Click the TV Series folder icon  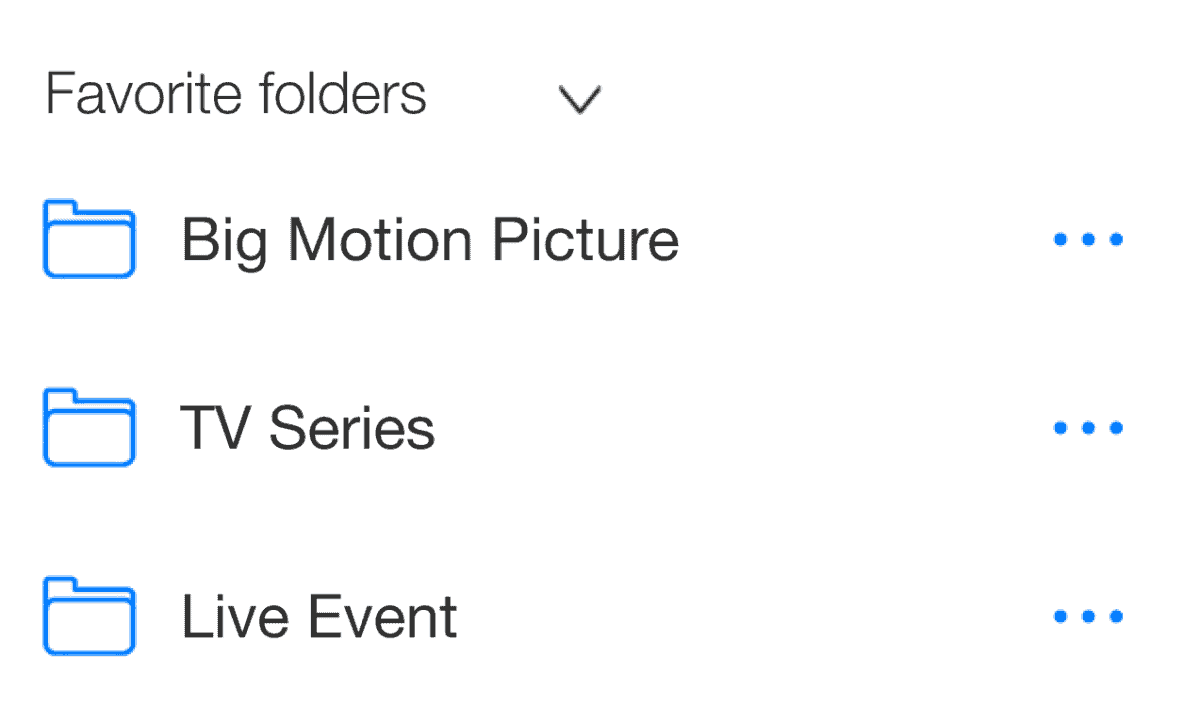point(88,427)
